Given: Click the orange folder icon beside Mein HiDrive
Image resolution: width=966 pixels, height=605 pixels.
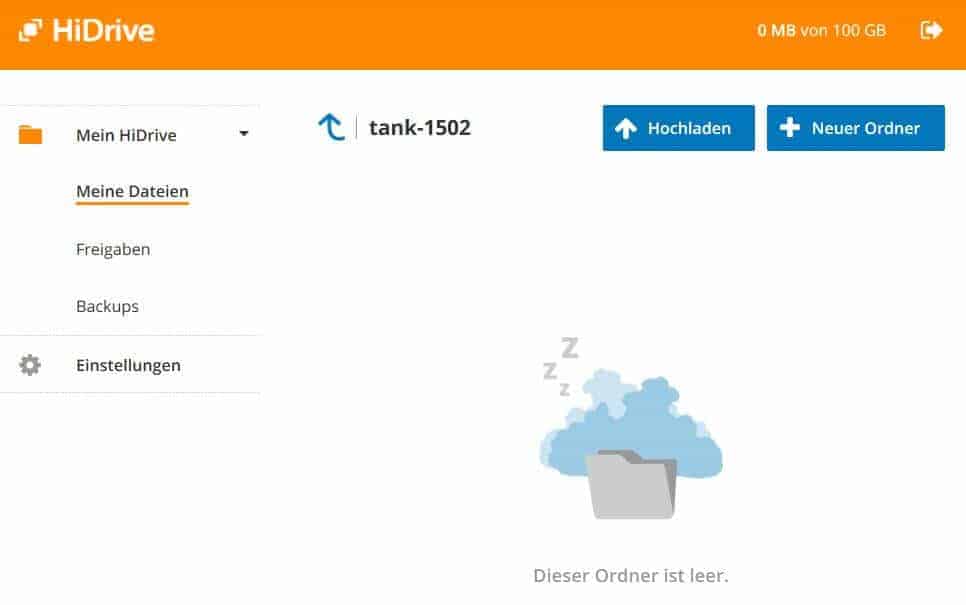Looking at the screenshot, I should click(30, 134).
